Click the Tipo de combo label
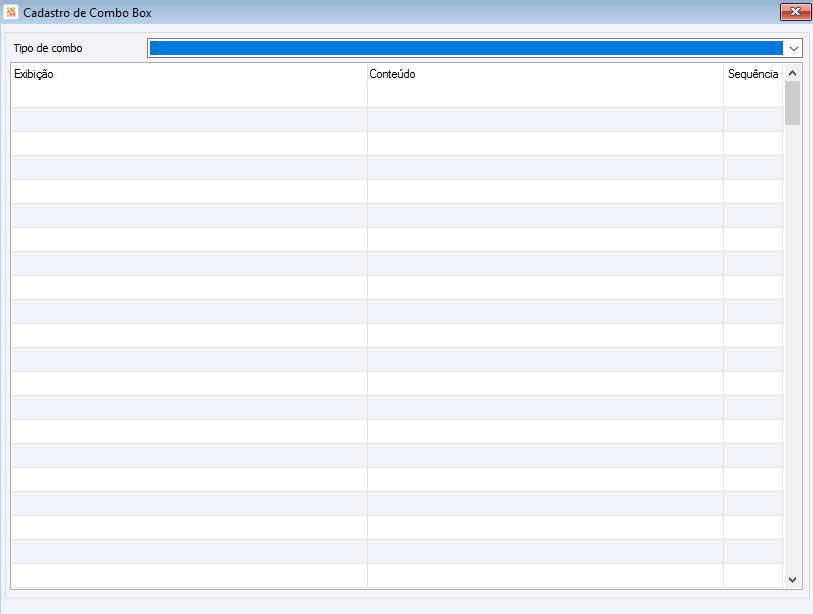The image size is (813, 614). pyautogui.click(x=48, y=48)
